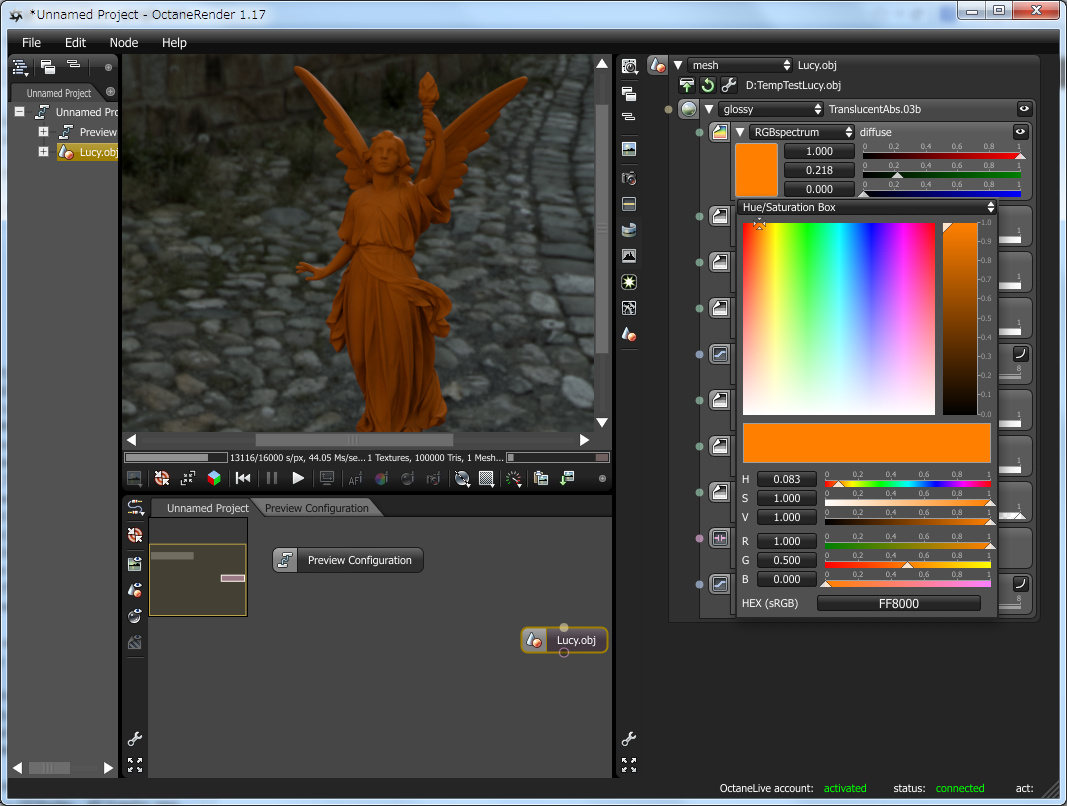The image size is (1067, 806).
Task: Click the HEX (sRGB) FF8000 field
Action: [898, 603]
